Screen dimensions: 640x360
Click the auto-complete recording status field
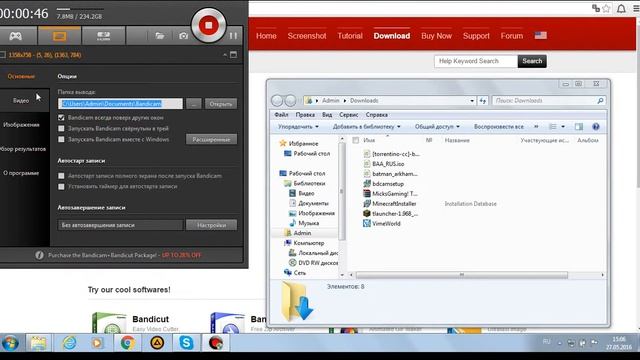(120, 225)
